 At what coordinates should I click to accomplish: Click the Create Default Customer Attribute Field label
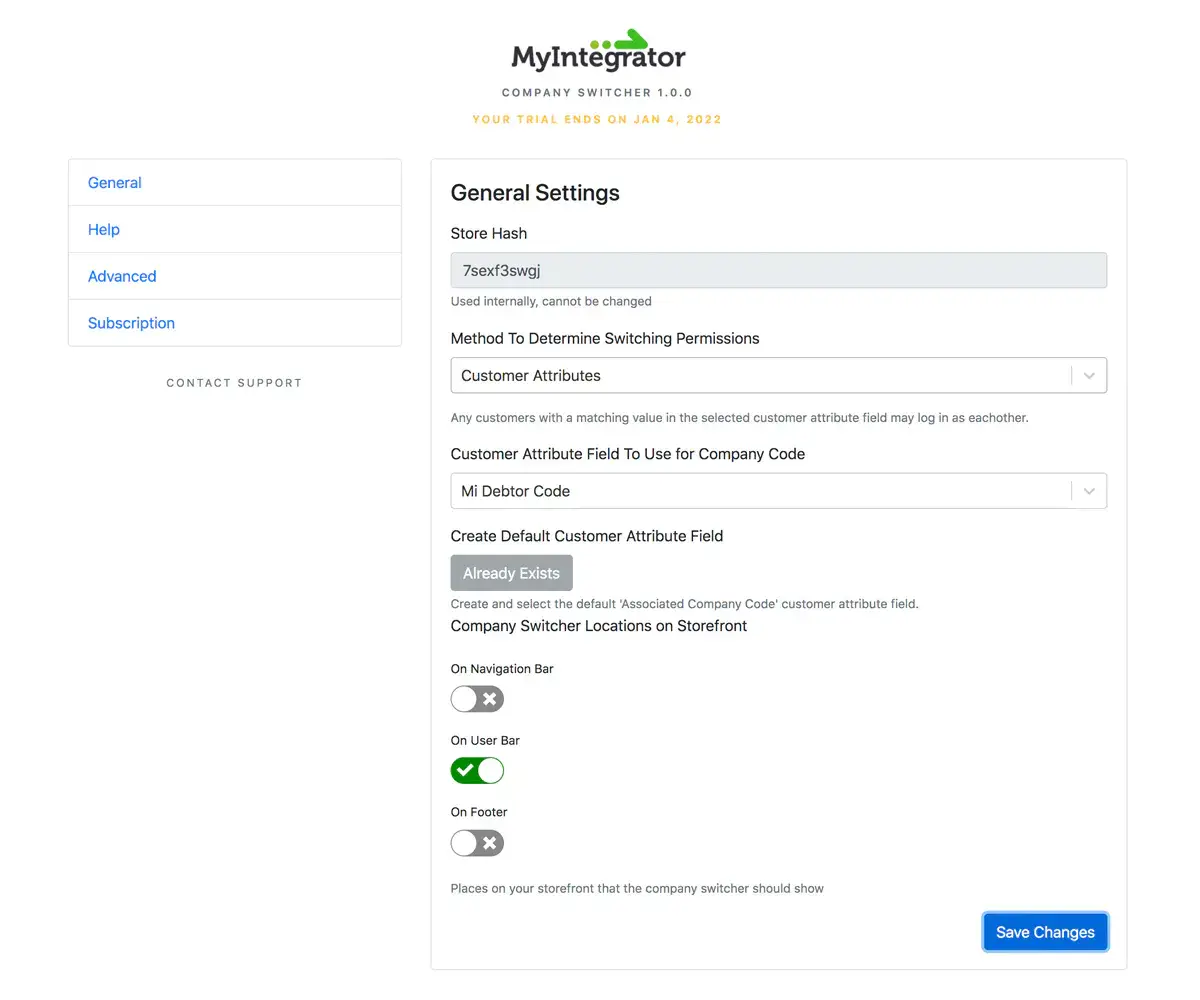pos(587,536)
